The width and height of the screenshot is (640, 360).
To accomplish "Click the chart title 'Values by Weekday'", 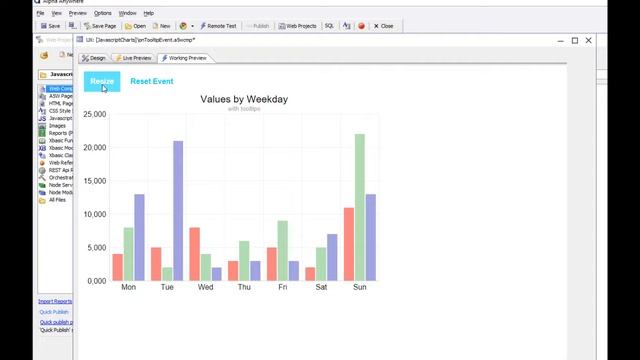I will click(244, 99).
